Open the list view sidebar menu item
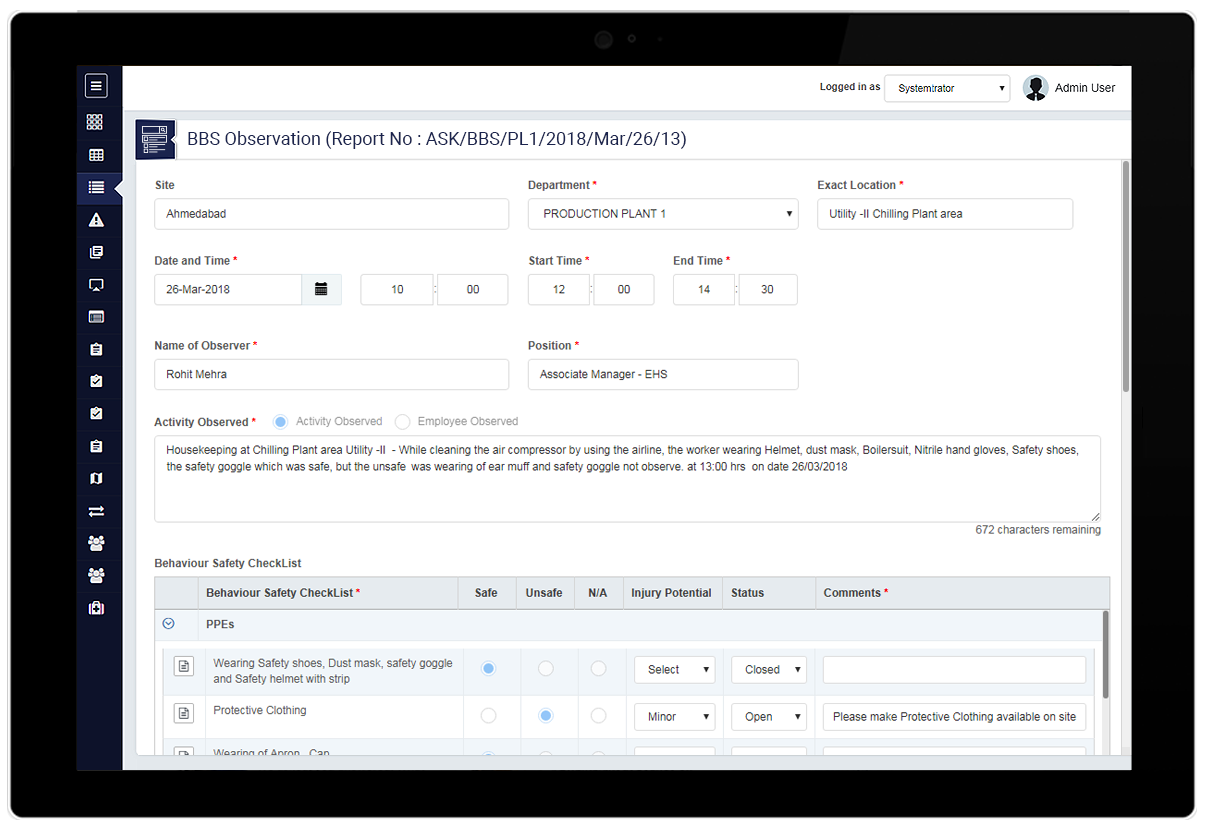Image resolution: width=1205 pixels, height=828 pixels. [96, 187]
